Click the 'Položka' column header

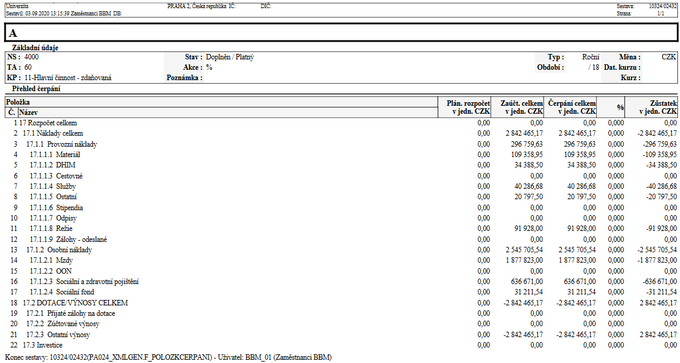pyautogui.click(x=221, y=102)
